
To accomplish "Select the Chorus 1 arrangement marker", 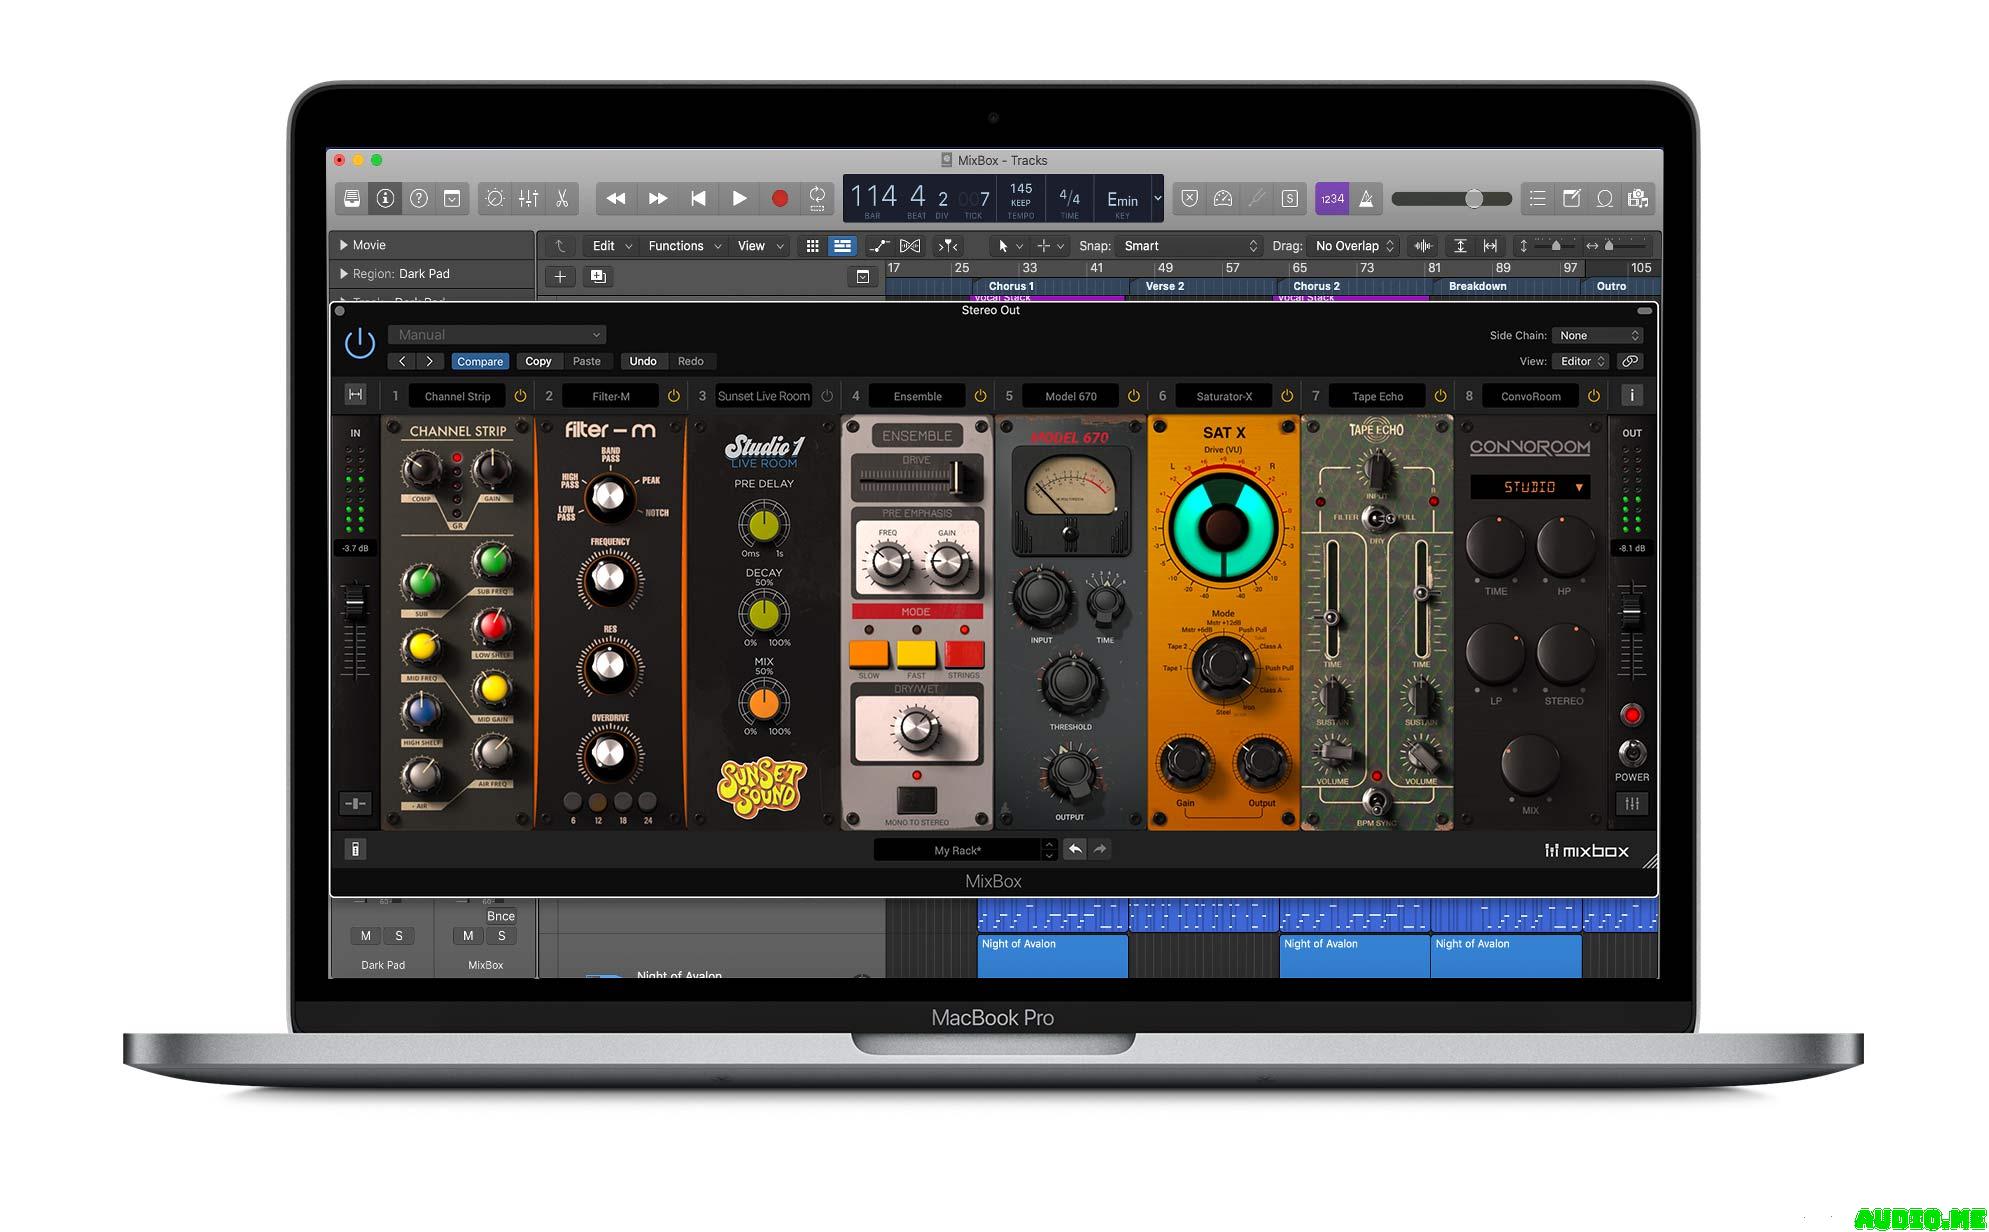I will click(1011, 286).
